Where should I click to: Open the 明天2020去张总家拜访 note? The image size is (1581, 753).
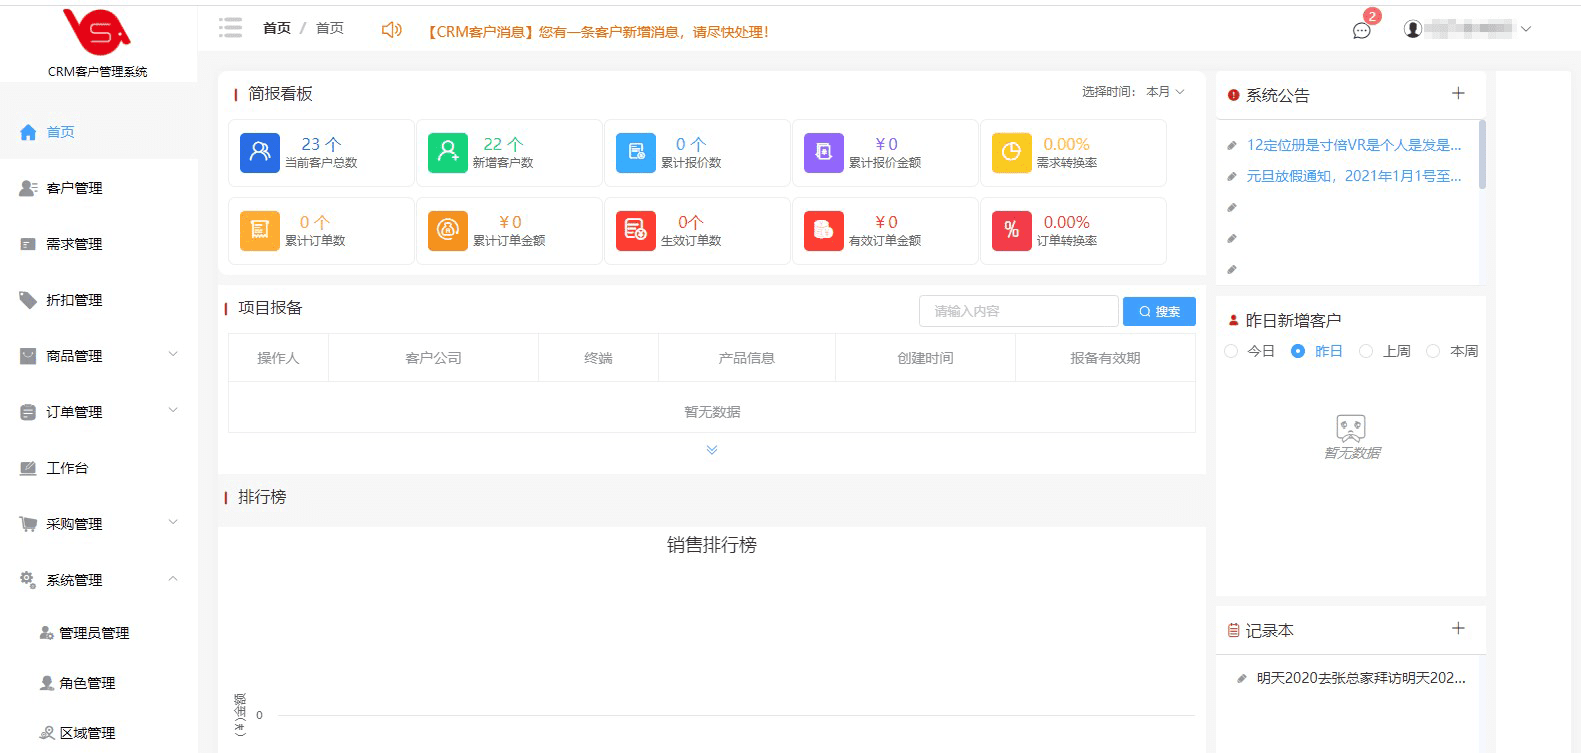[x=1361, y=678]
